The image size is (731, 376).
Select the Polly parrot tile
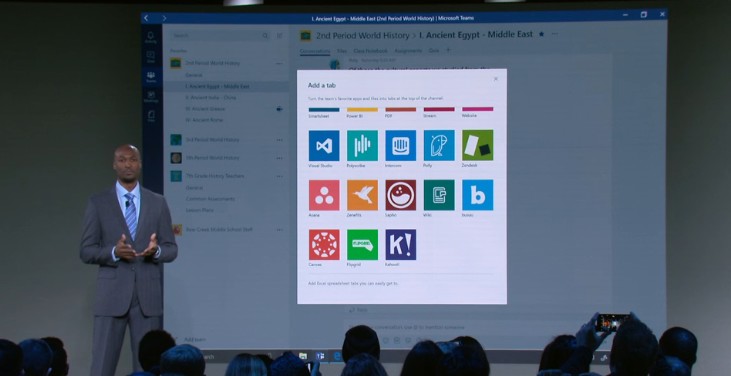(x=439, y=145)
